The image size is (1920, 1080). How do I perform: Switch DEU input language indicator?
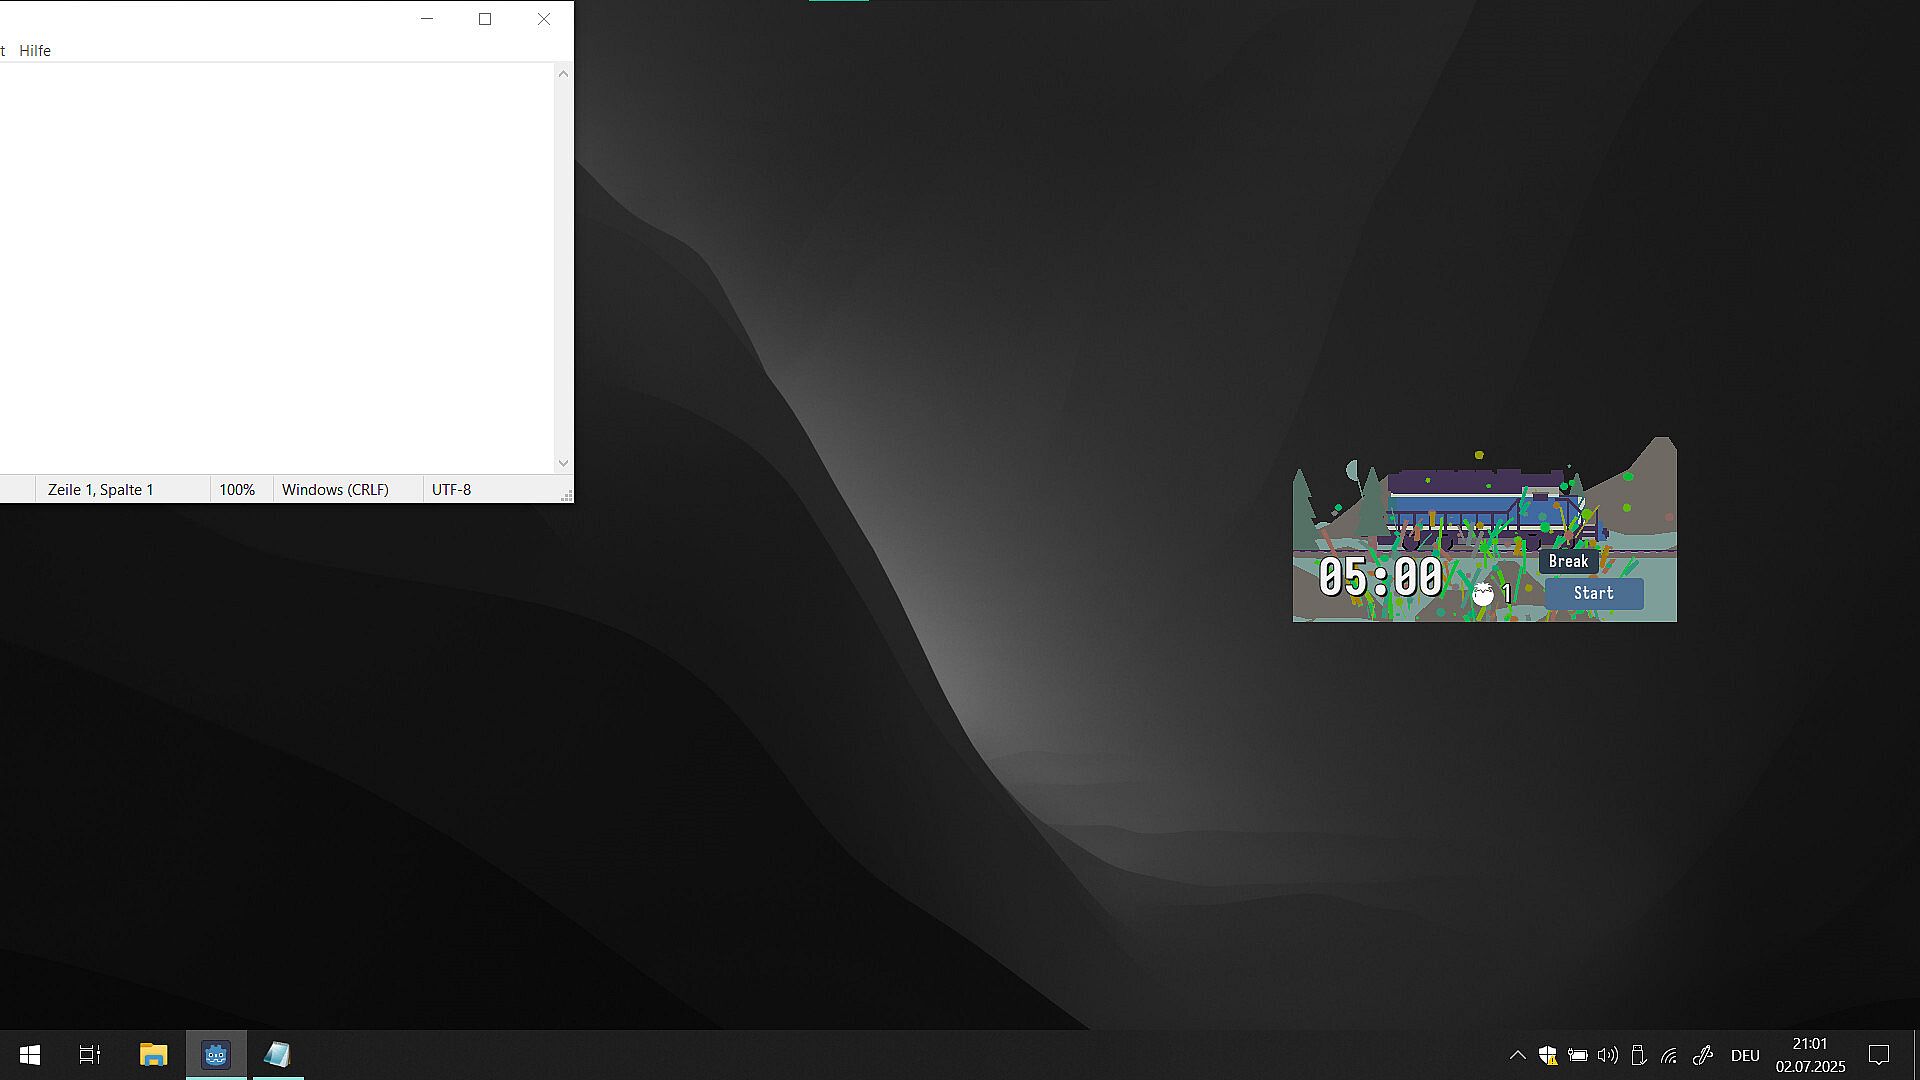pyautogui.click(x=1745, y=1055)
